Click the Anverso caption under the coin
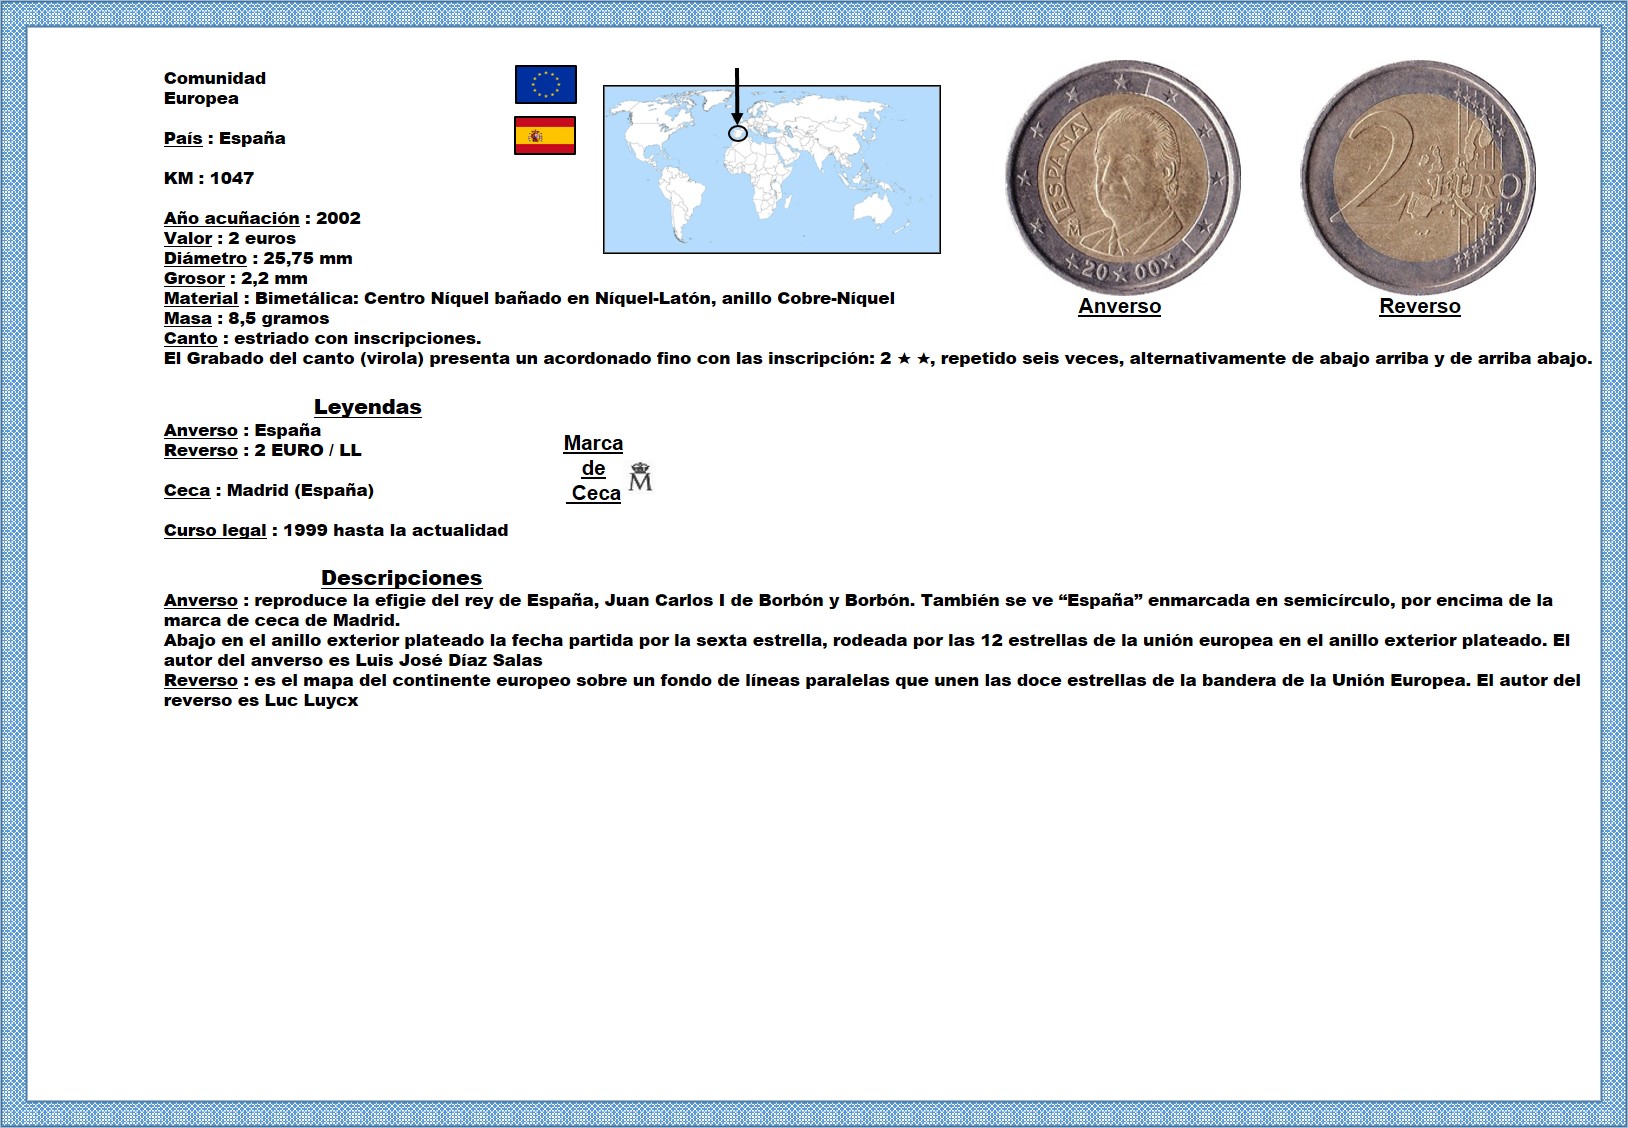The image size is (1628, 1128). [1120, 307]
